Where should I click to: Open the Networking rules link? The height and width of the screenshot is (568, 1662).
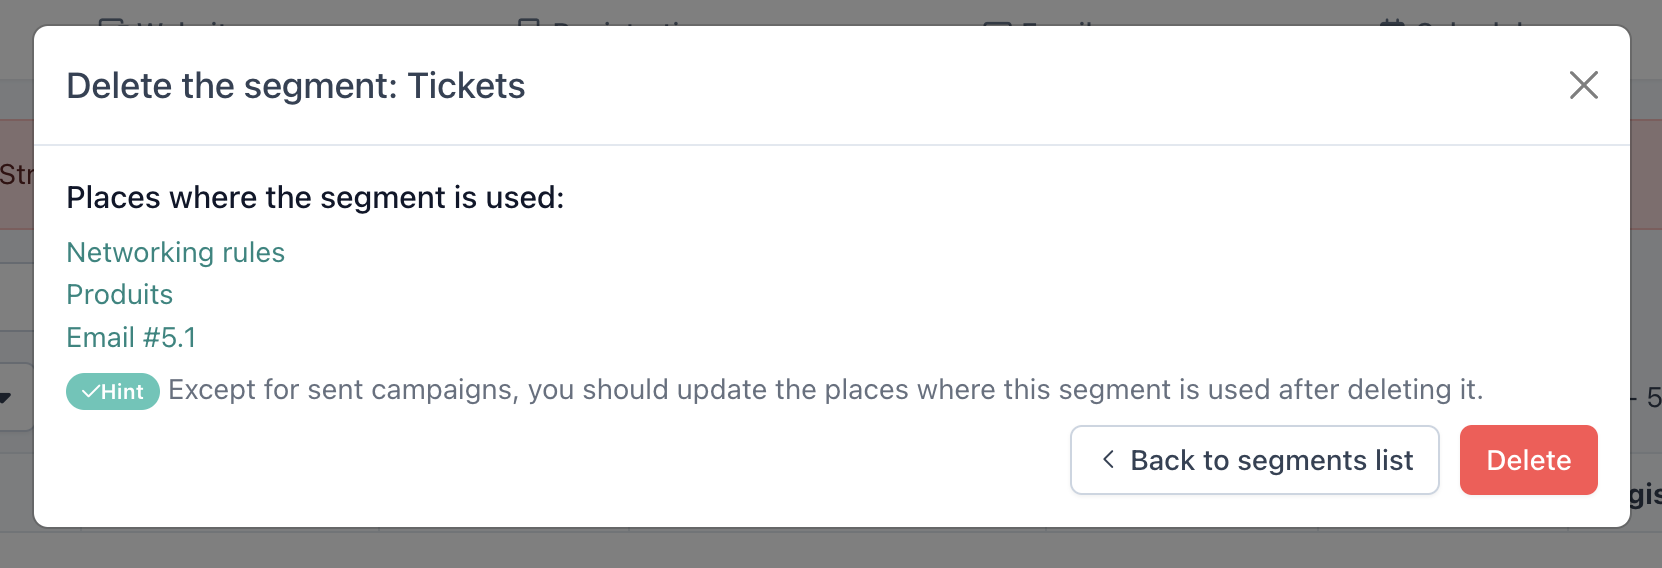click(x=176, y=252)
